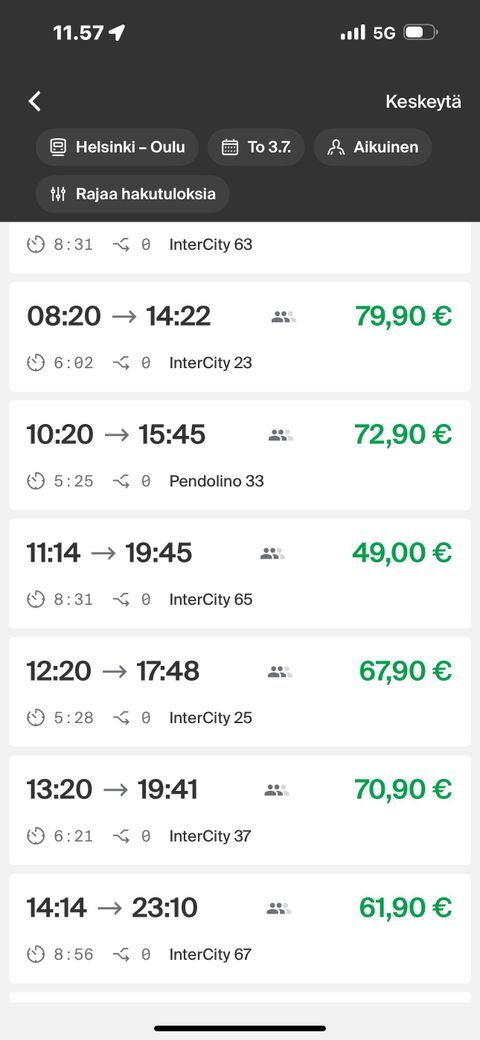Select the 79,90 € InterCity 23 price
Image resolution: width=480 pixels, height=1040 pixels.
[x=403, y=316]
